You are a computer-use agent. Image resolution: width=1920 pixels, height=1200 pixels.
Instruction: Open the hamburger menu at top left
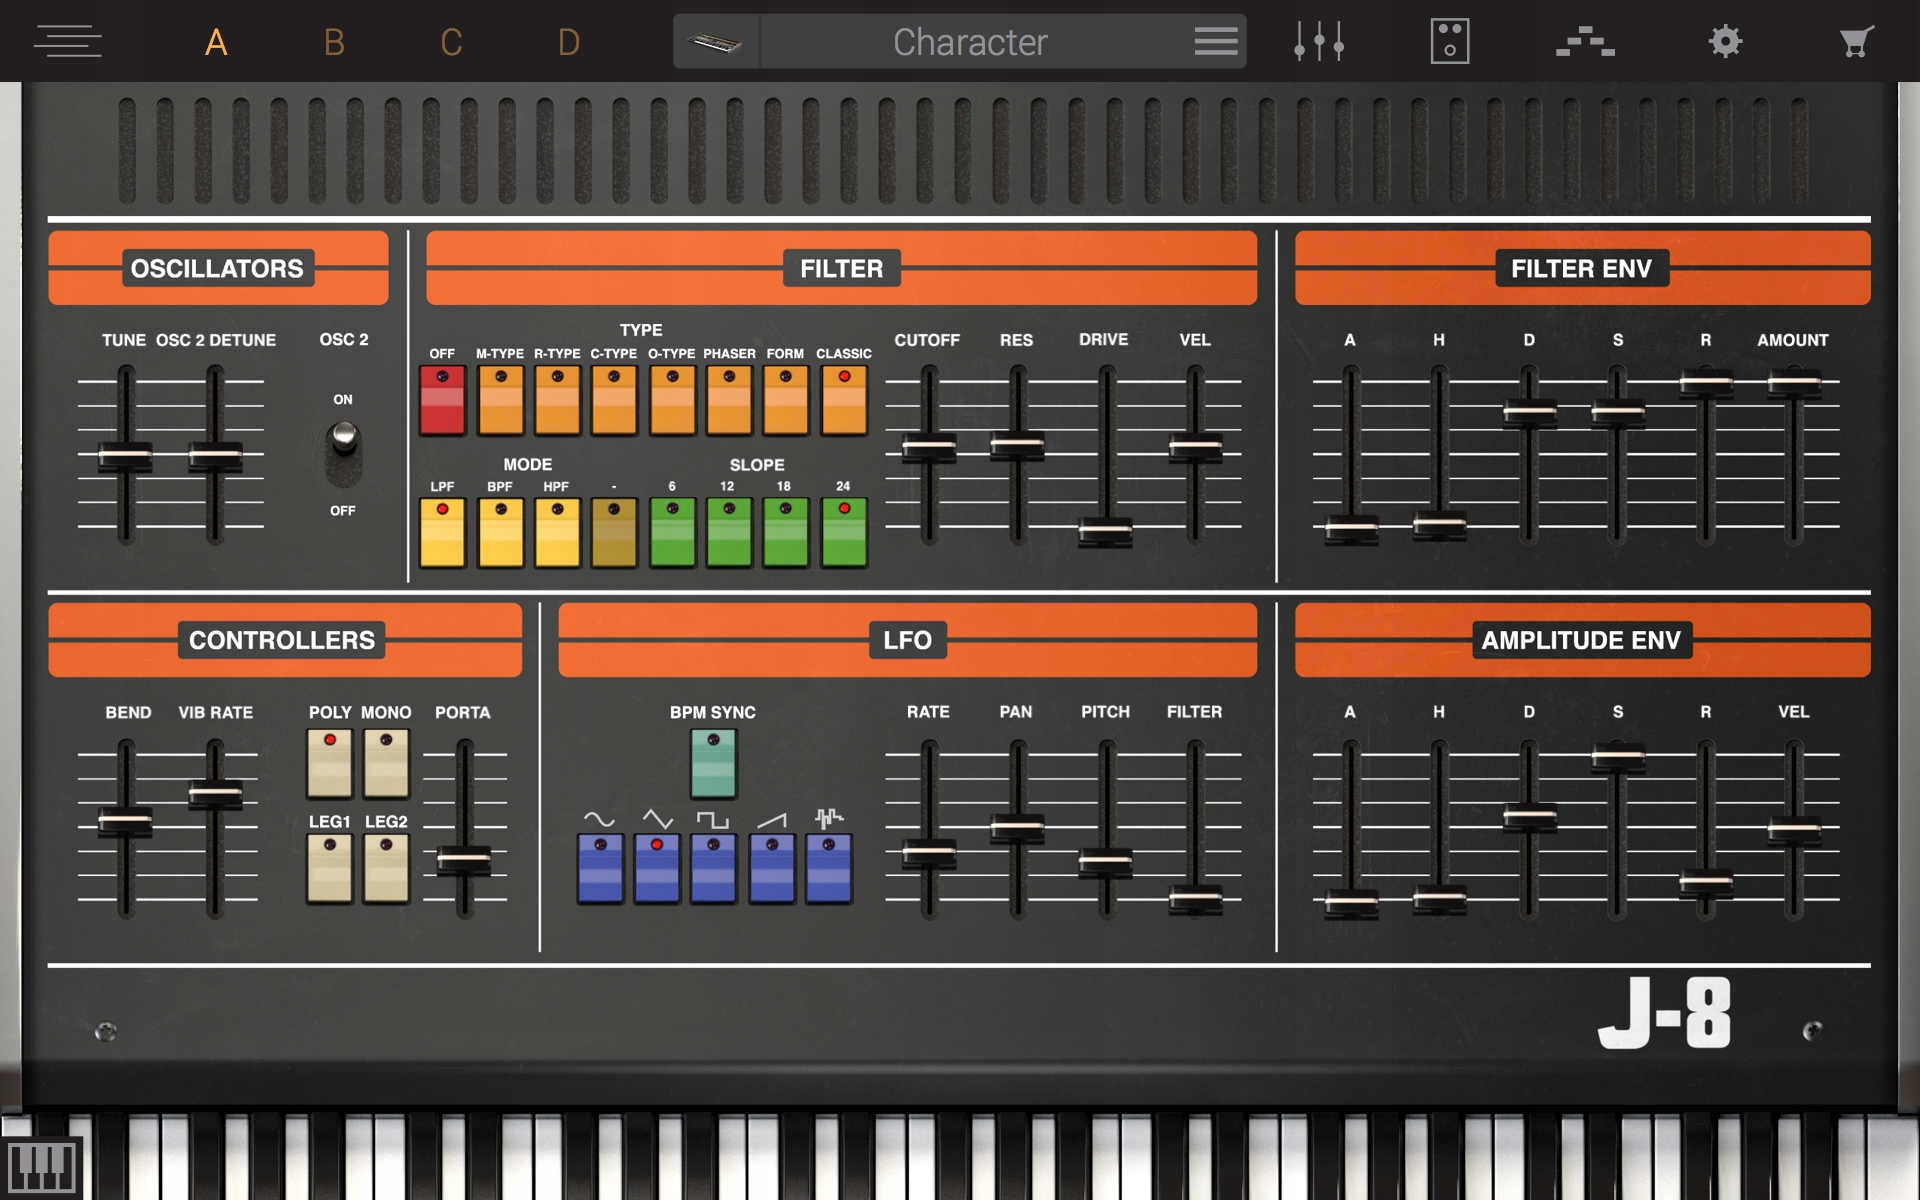(x=68, y=42)
